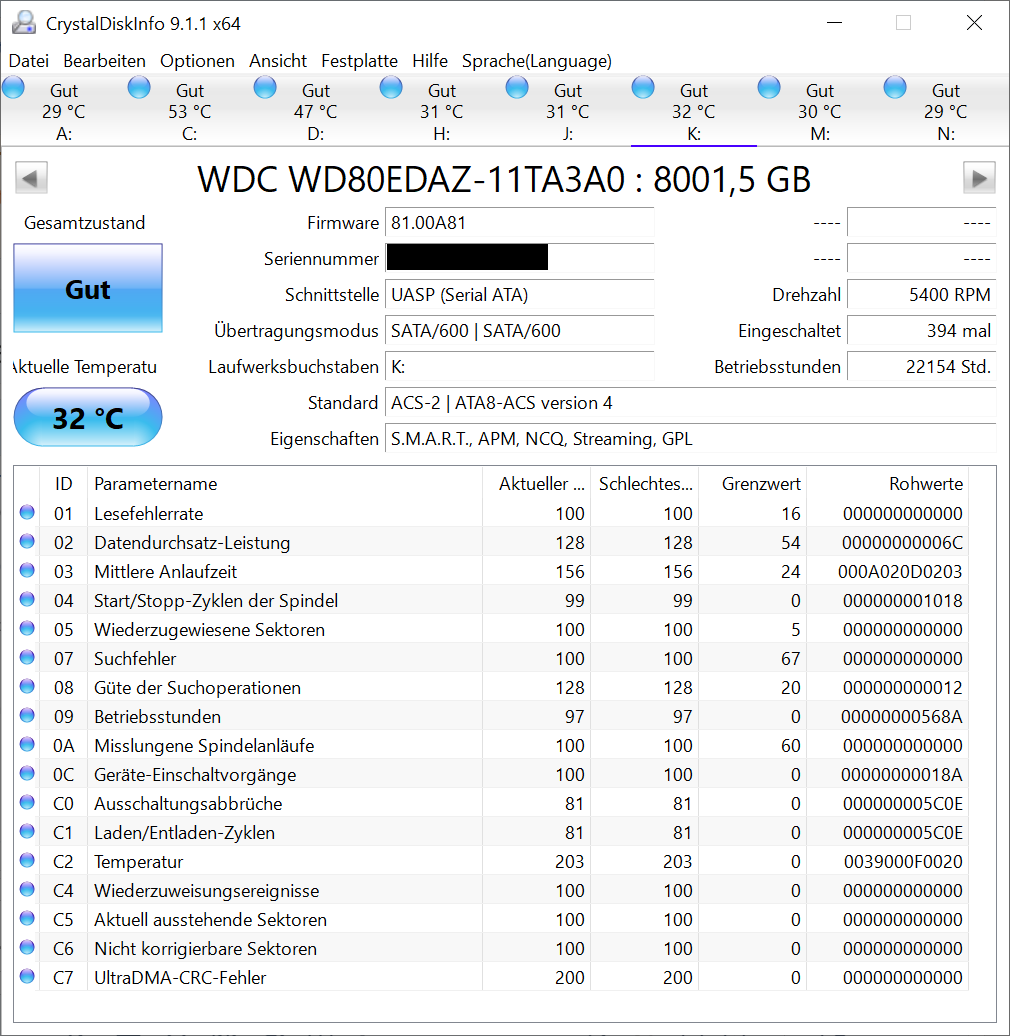Click the 32 °C temperature button

point(88,418)
